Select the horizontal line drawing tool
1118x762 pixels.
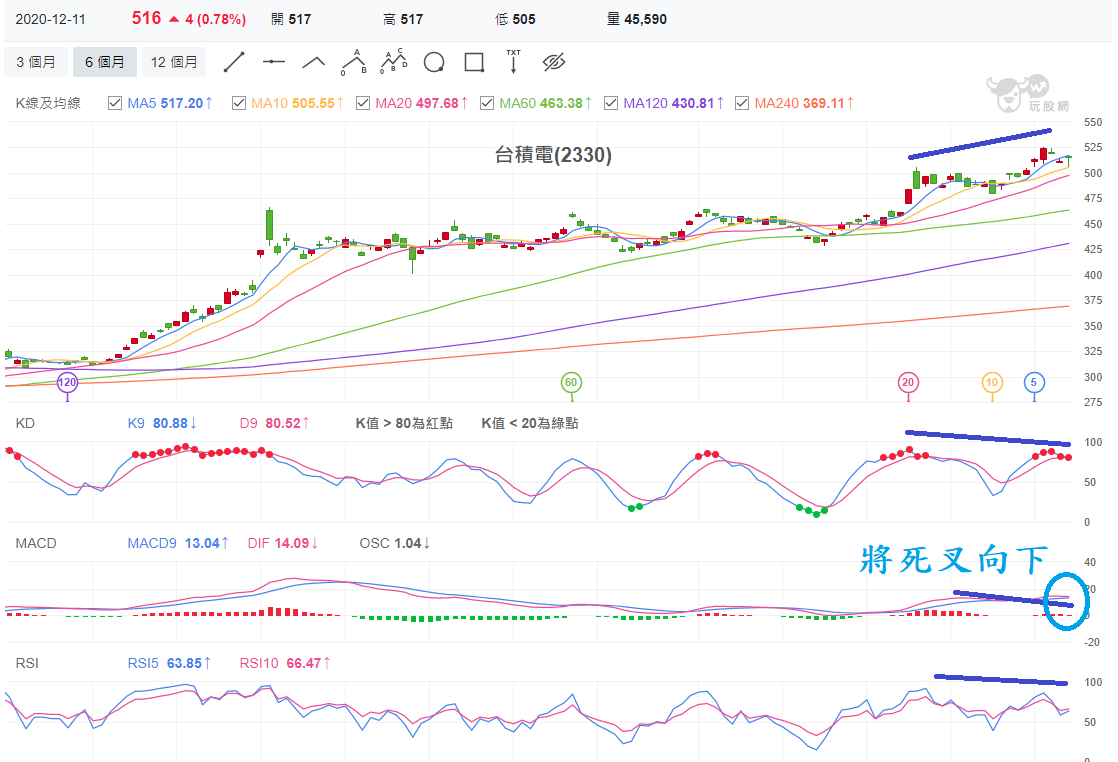[274, 62]
